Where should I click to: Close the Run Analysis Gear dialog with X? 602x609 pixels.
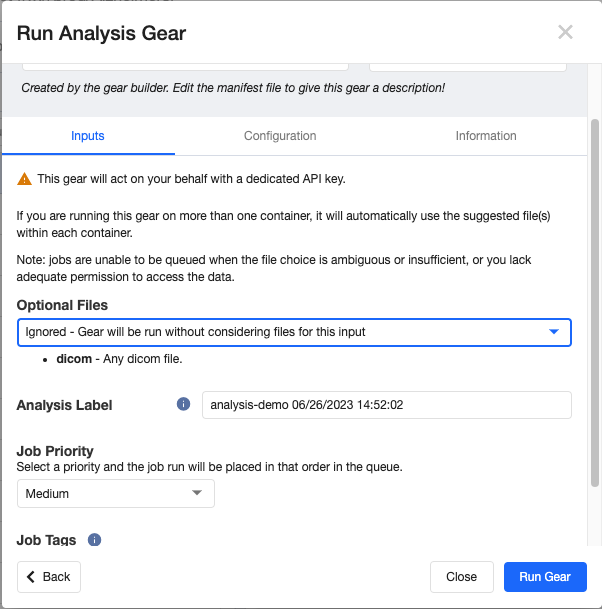tap(565, 32)
